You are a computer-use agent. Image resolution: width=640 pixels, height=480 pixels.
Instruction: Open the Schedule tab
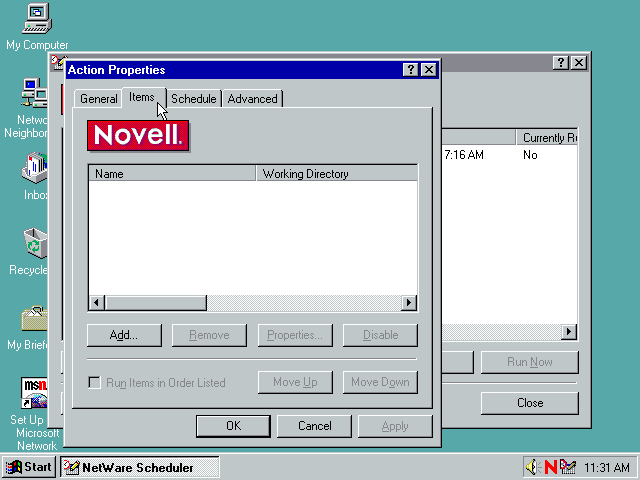click(x=193, y=99)
